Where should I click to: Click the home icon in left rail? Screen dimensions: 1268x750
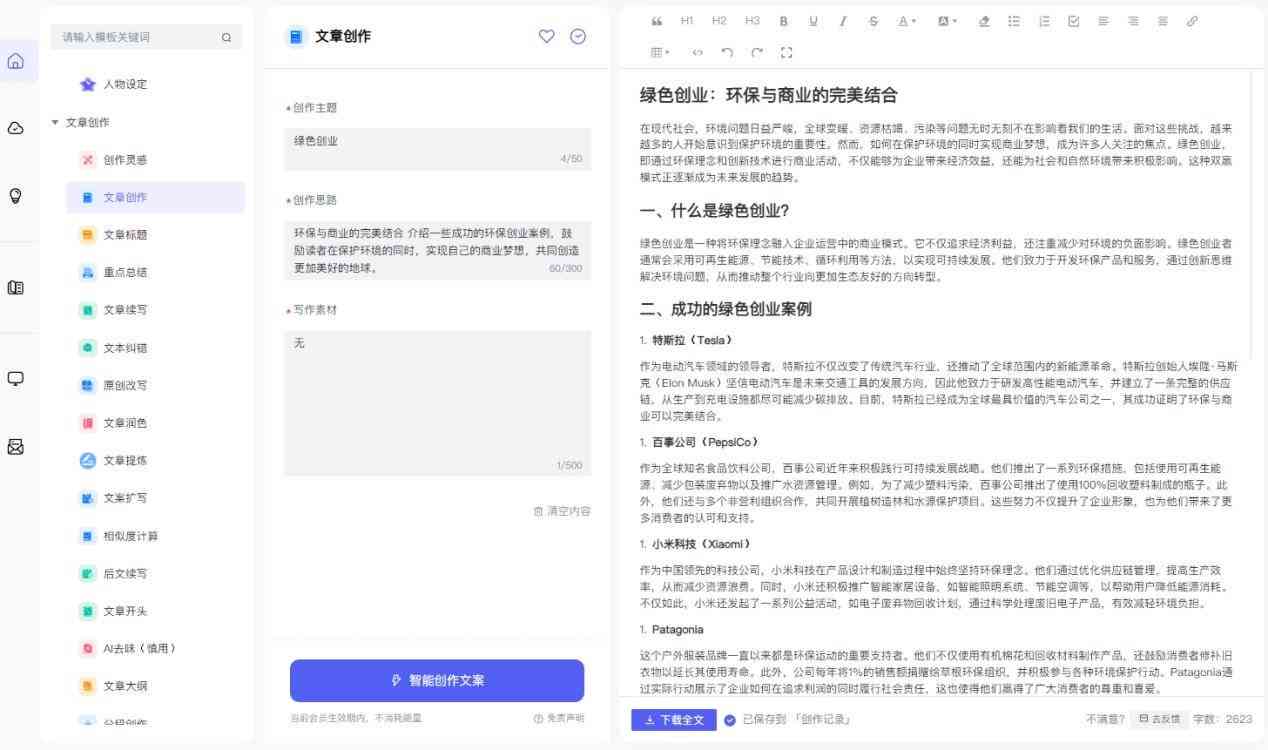pos(16,61)
